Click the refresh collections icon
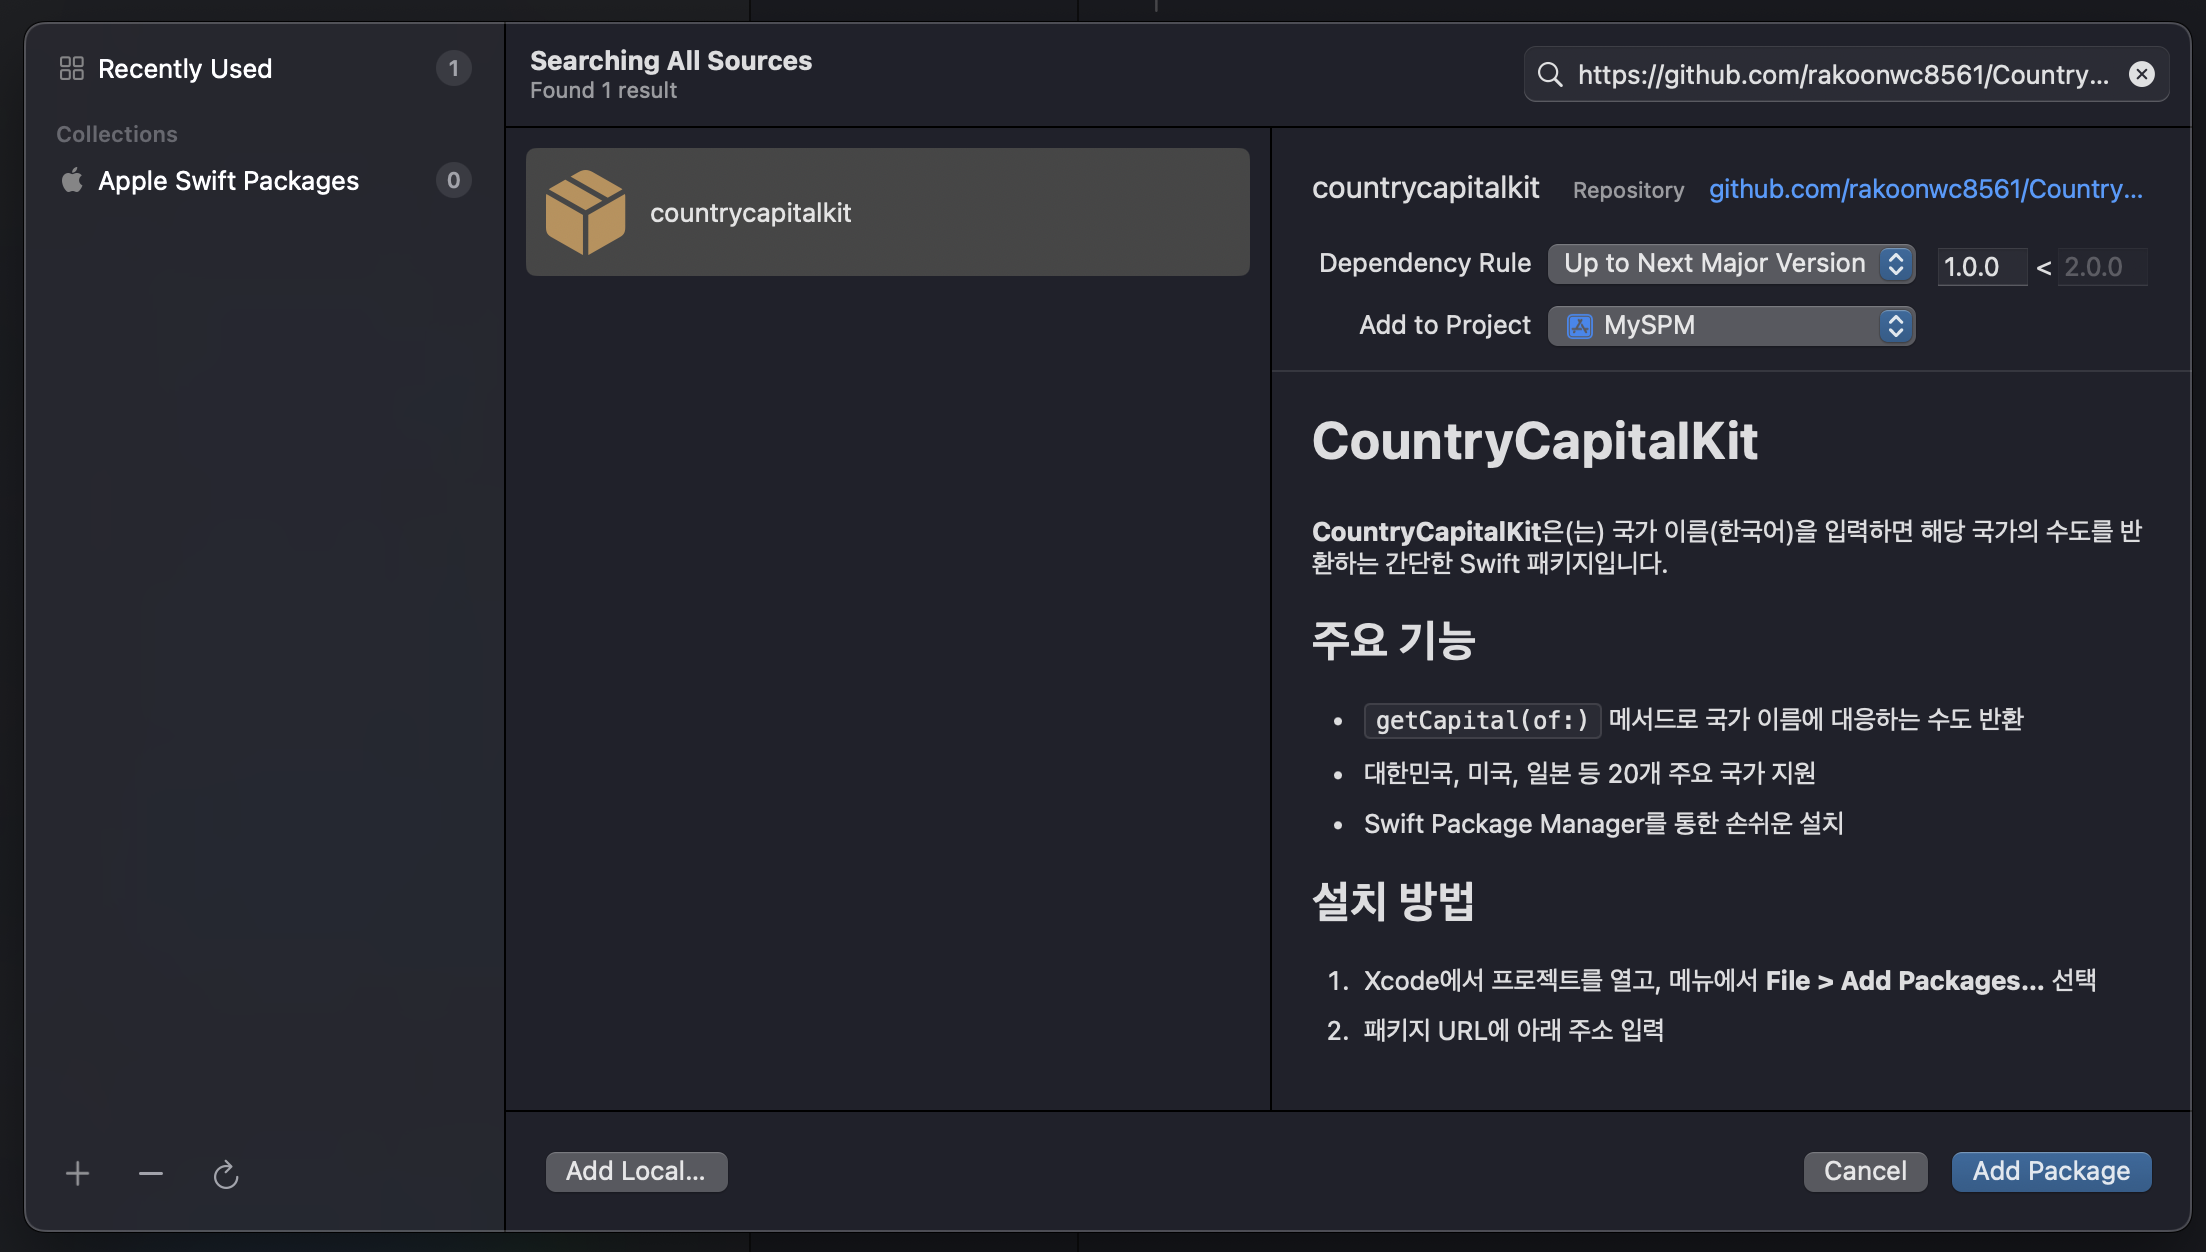Screen dimensions: 2206x1252 click(x=226, y=1174)
